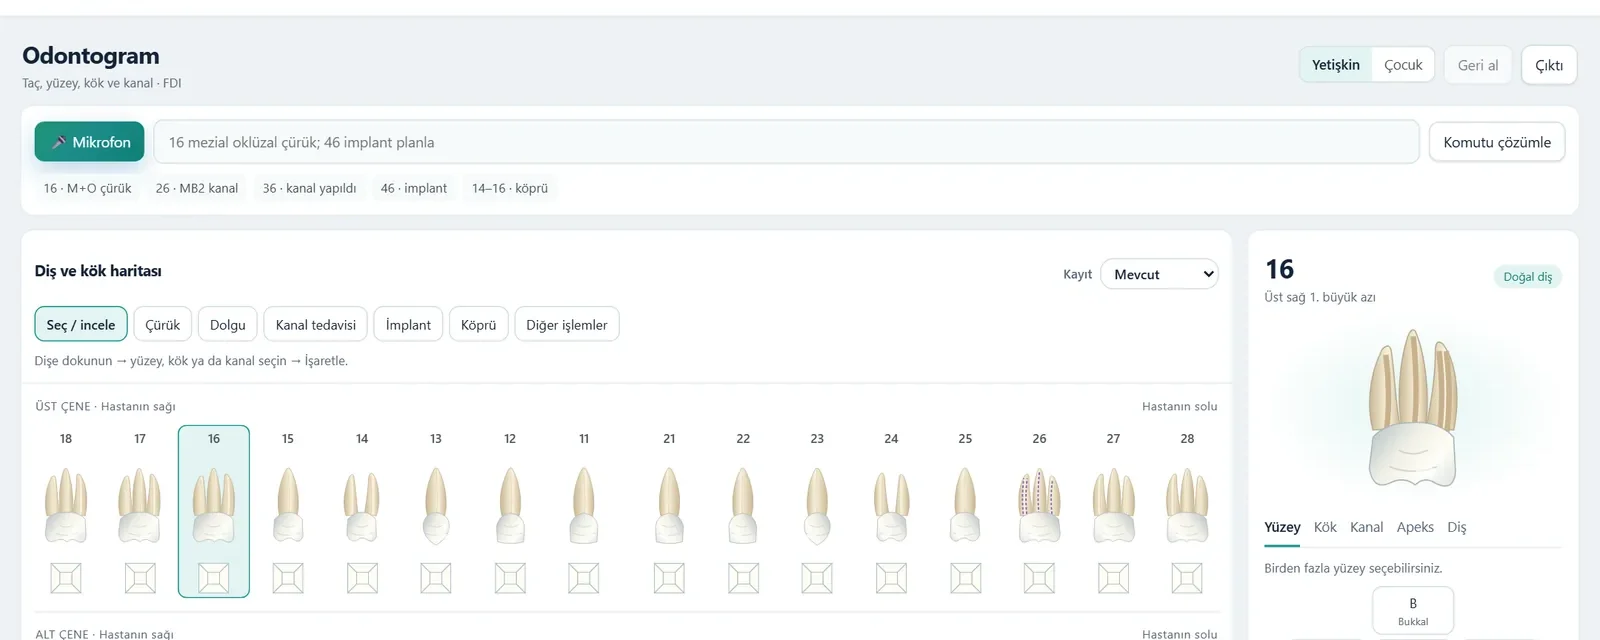Switch to Çocuk dentition mode
This screenshot has height=640, width=1600.
1403,65
